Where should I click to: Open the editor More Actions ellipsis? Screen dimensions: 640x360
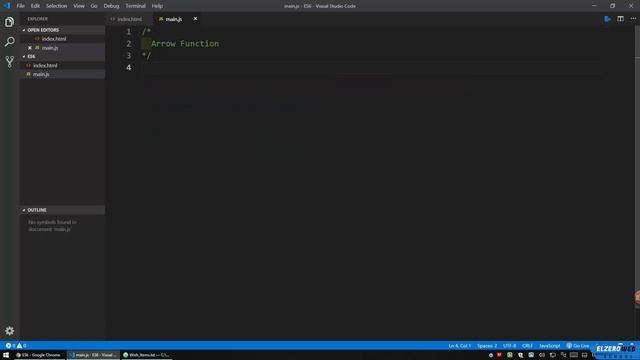(633, 19)
